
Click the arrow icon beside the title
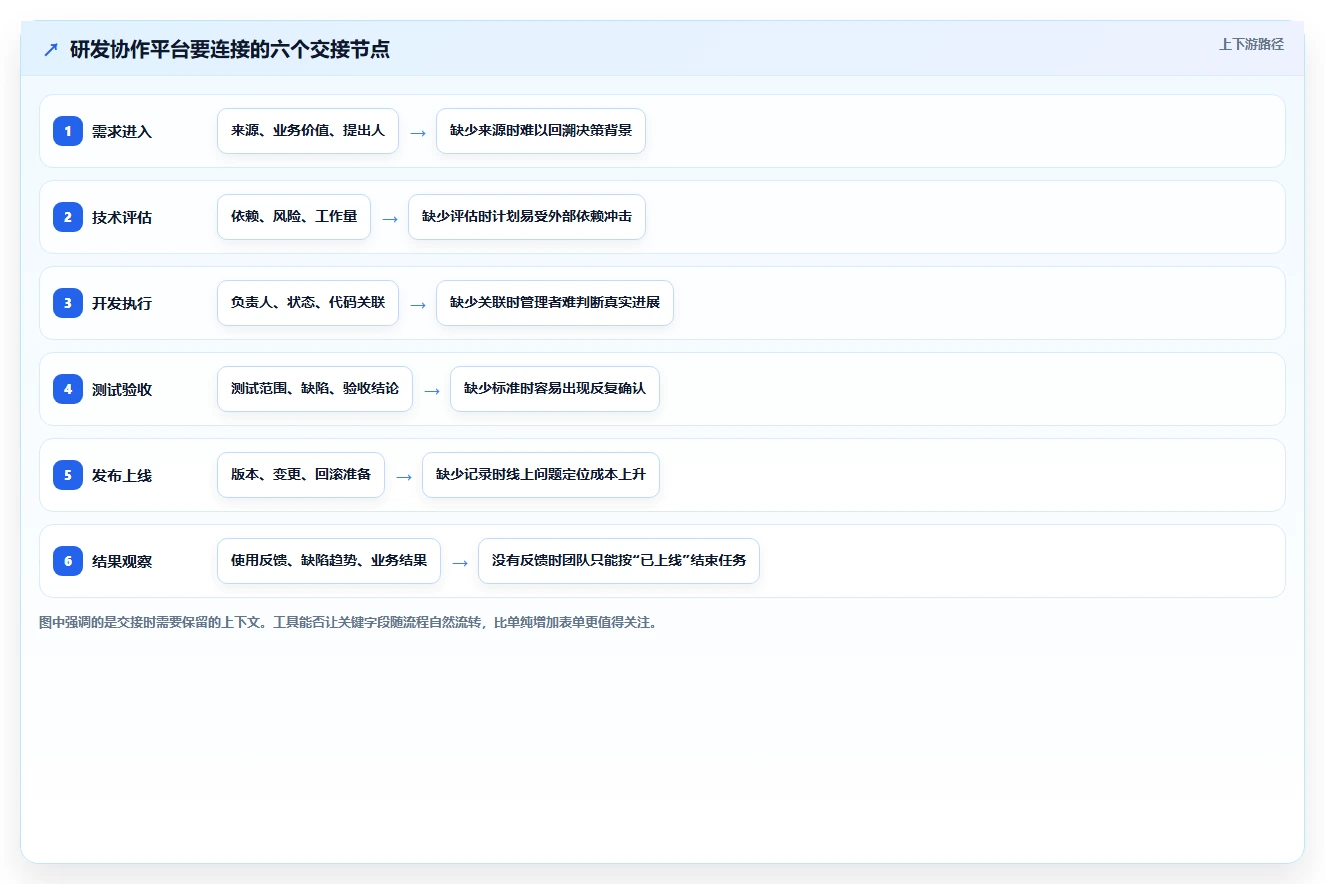click(x=51, y=49)
